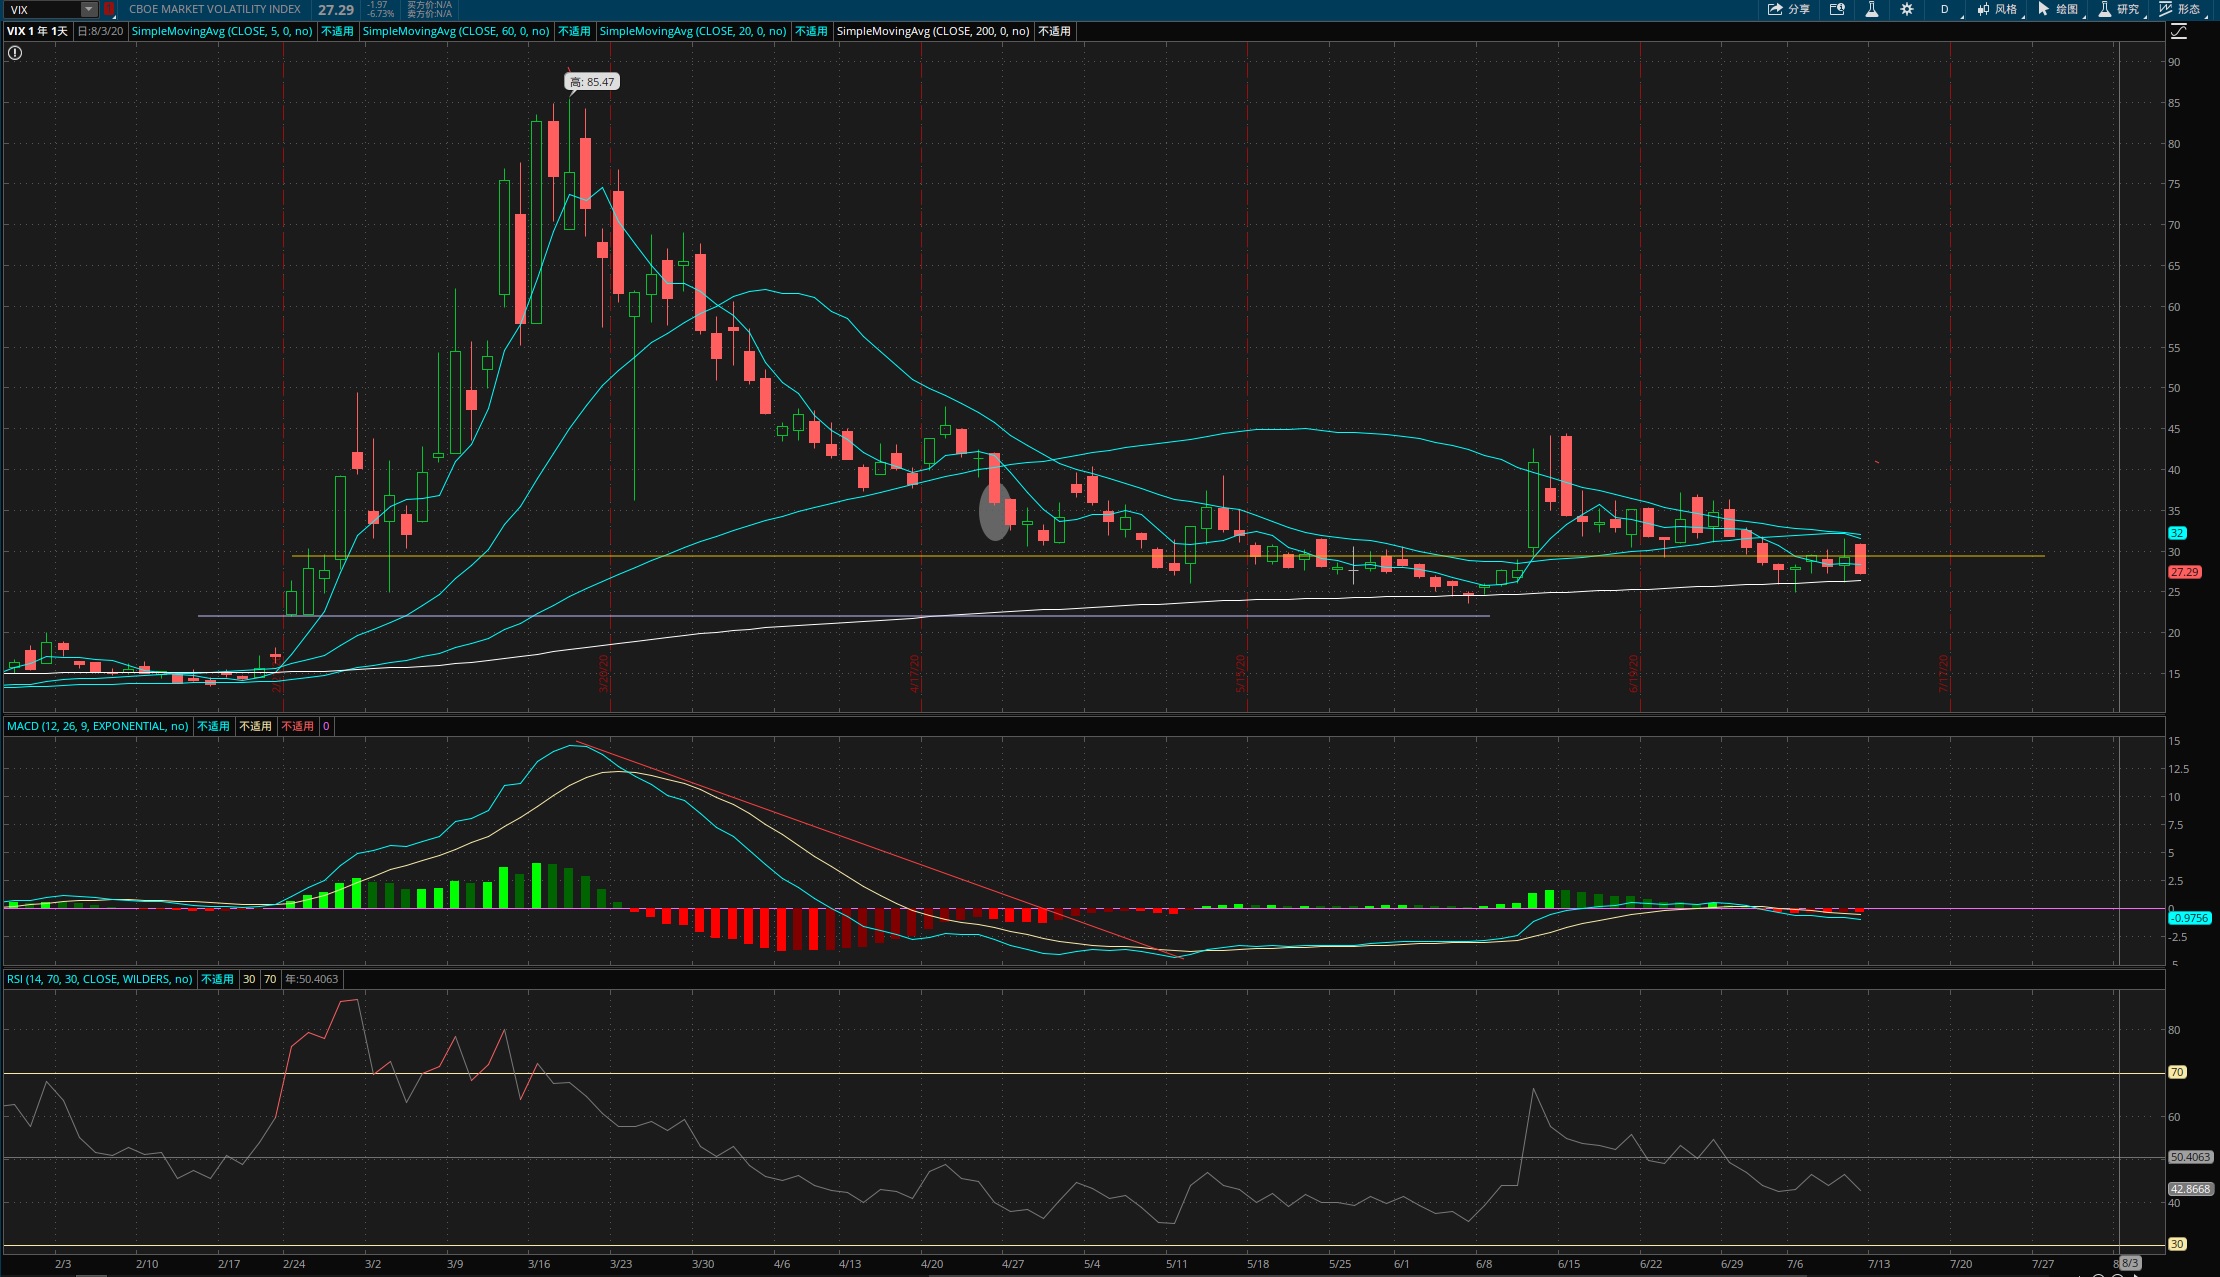Click the RSI 年:50.4063 readout

312,979
